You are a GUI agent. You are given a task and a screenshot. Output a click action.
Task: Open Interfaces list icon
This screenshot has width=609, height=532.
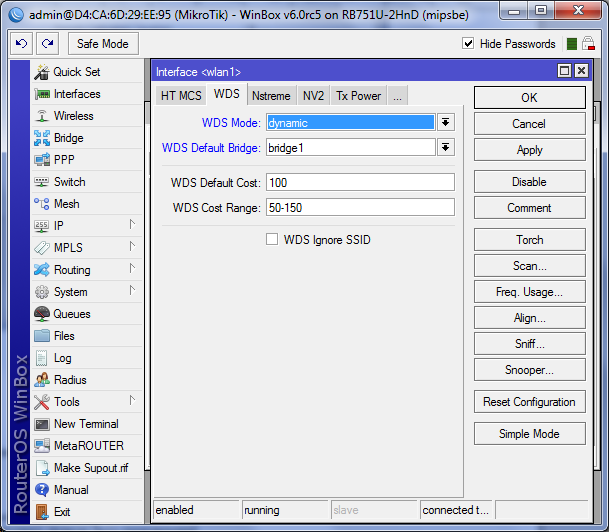(x=42, y=94)
